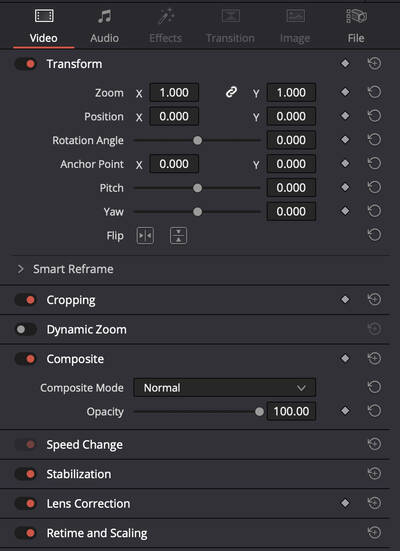Reset the Zoom parameter
Screen dimensions: 400x551
point(374,92)
